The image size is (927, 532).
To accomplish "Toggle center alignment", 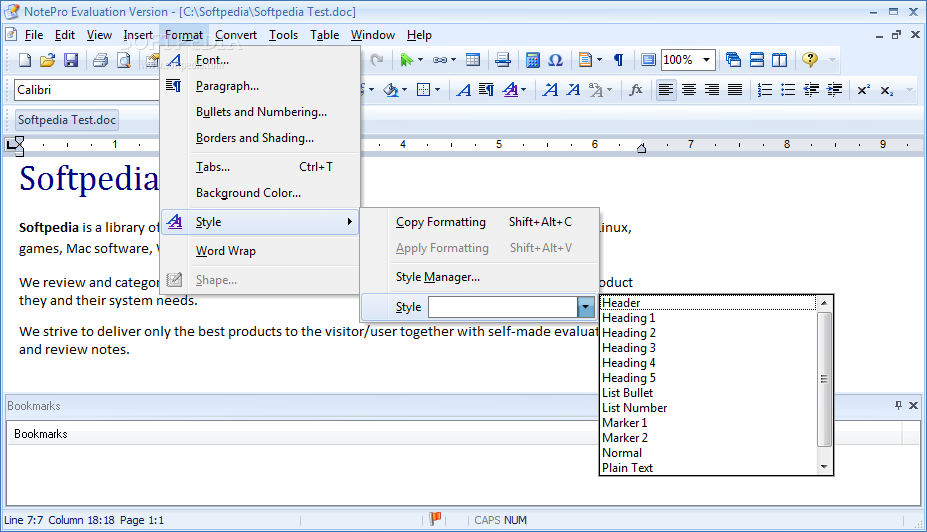I will point(689,90).
